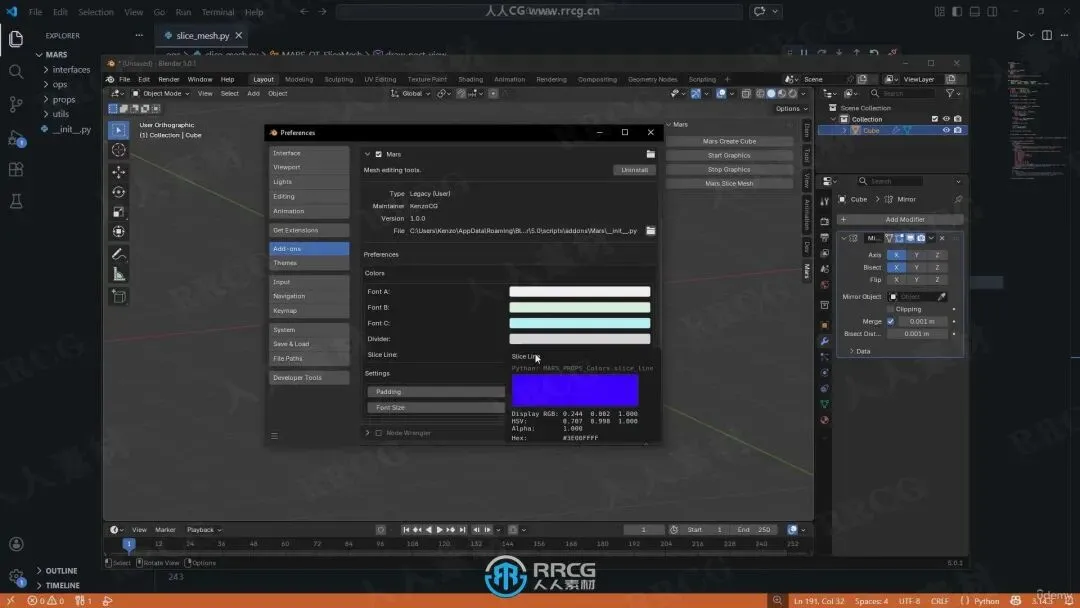Toggle Node Wrangler addon checkbox
The height and width of the screenshot is (608, 1080).
point(378,433)
